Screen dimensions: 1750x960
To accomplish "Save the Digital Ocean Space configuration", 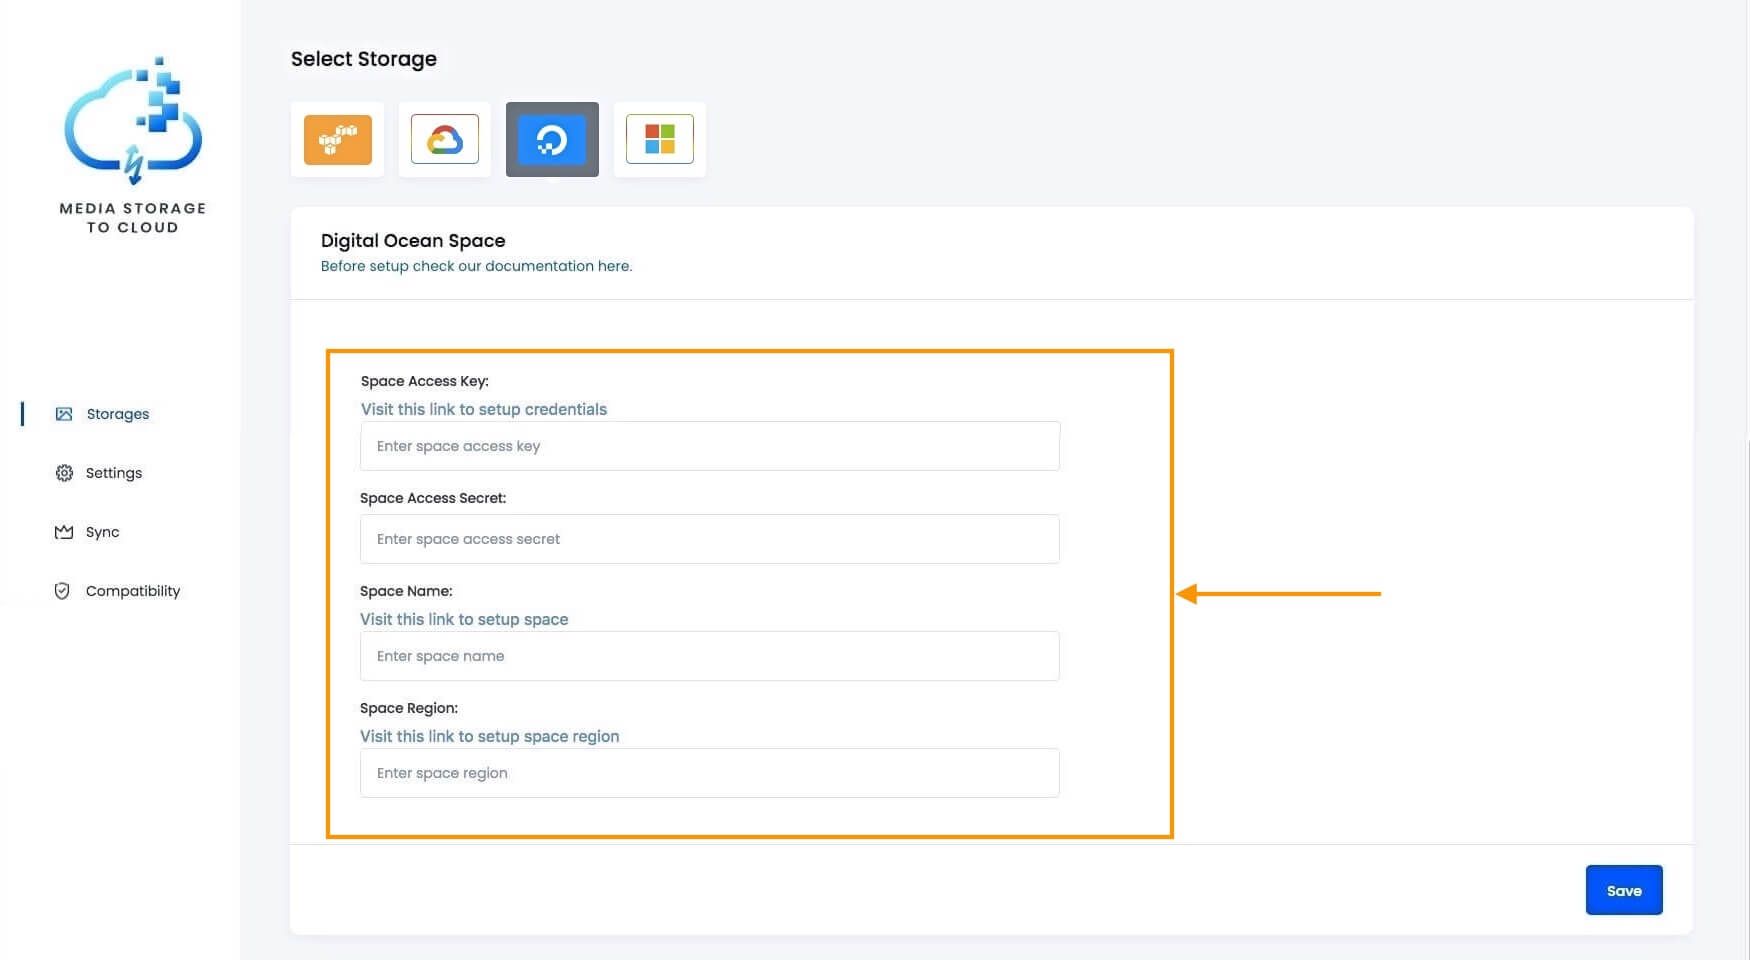I will (1623, 890).
